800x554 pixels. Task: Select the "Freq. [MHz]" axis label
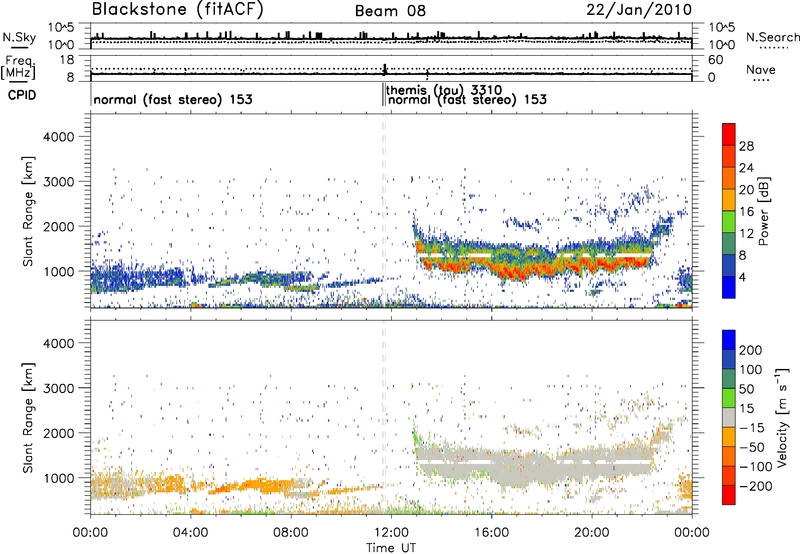click(18, 68)
